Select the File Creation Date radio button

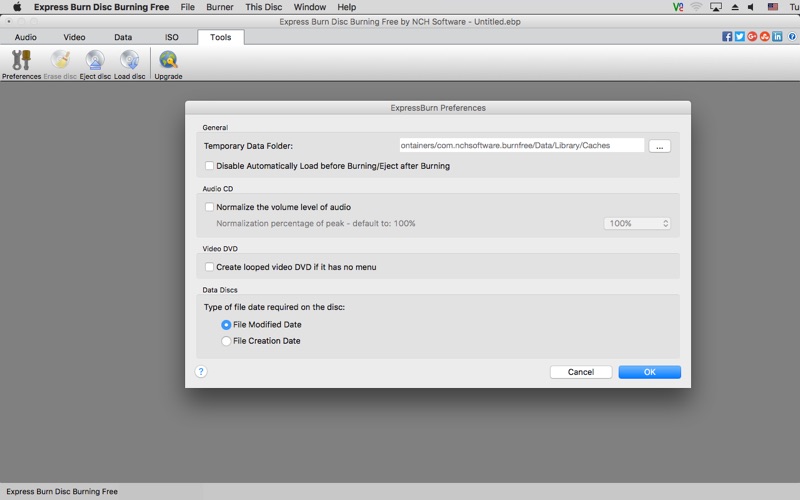click(x=226, y=341)
